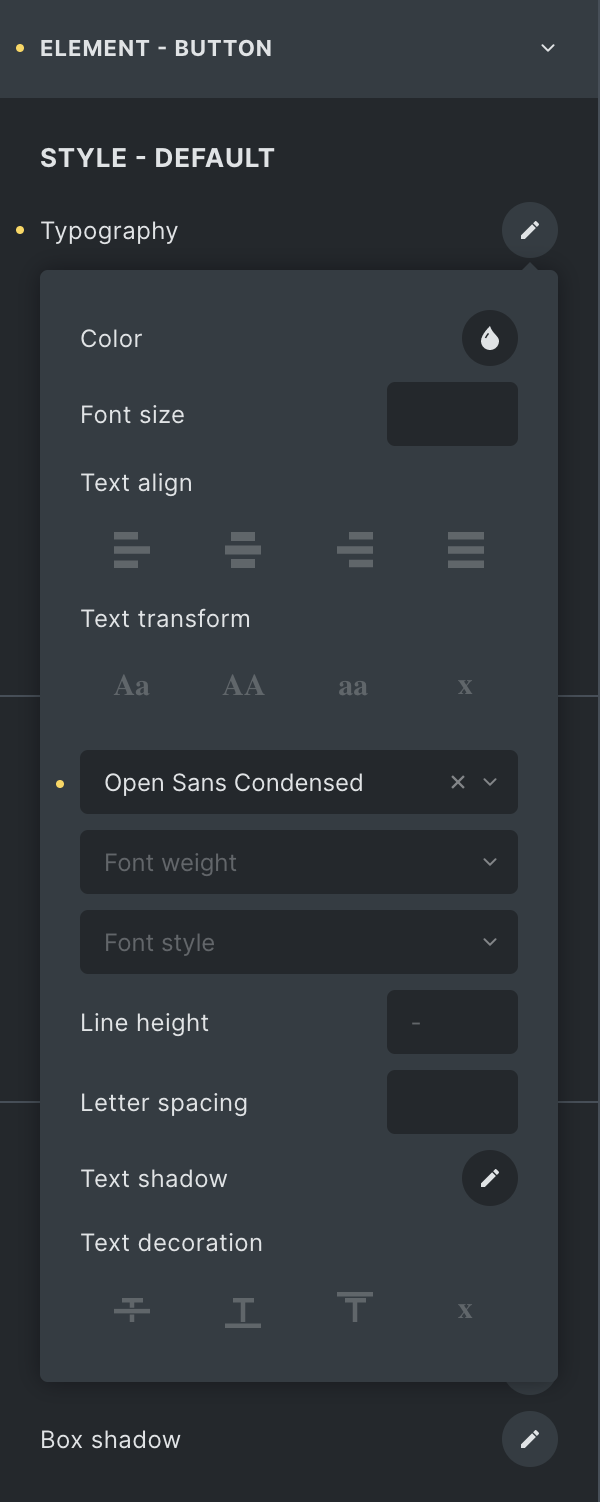Remove text transform with the x option
Viewport: 600px width, 1502px height.
[x=465, y=686]
